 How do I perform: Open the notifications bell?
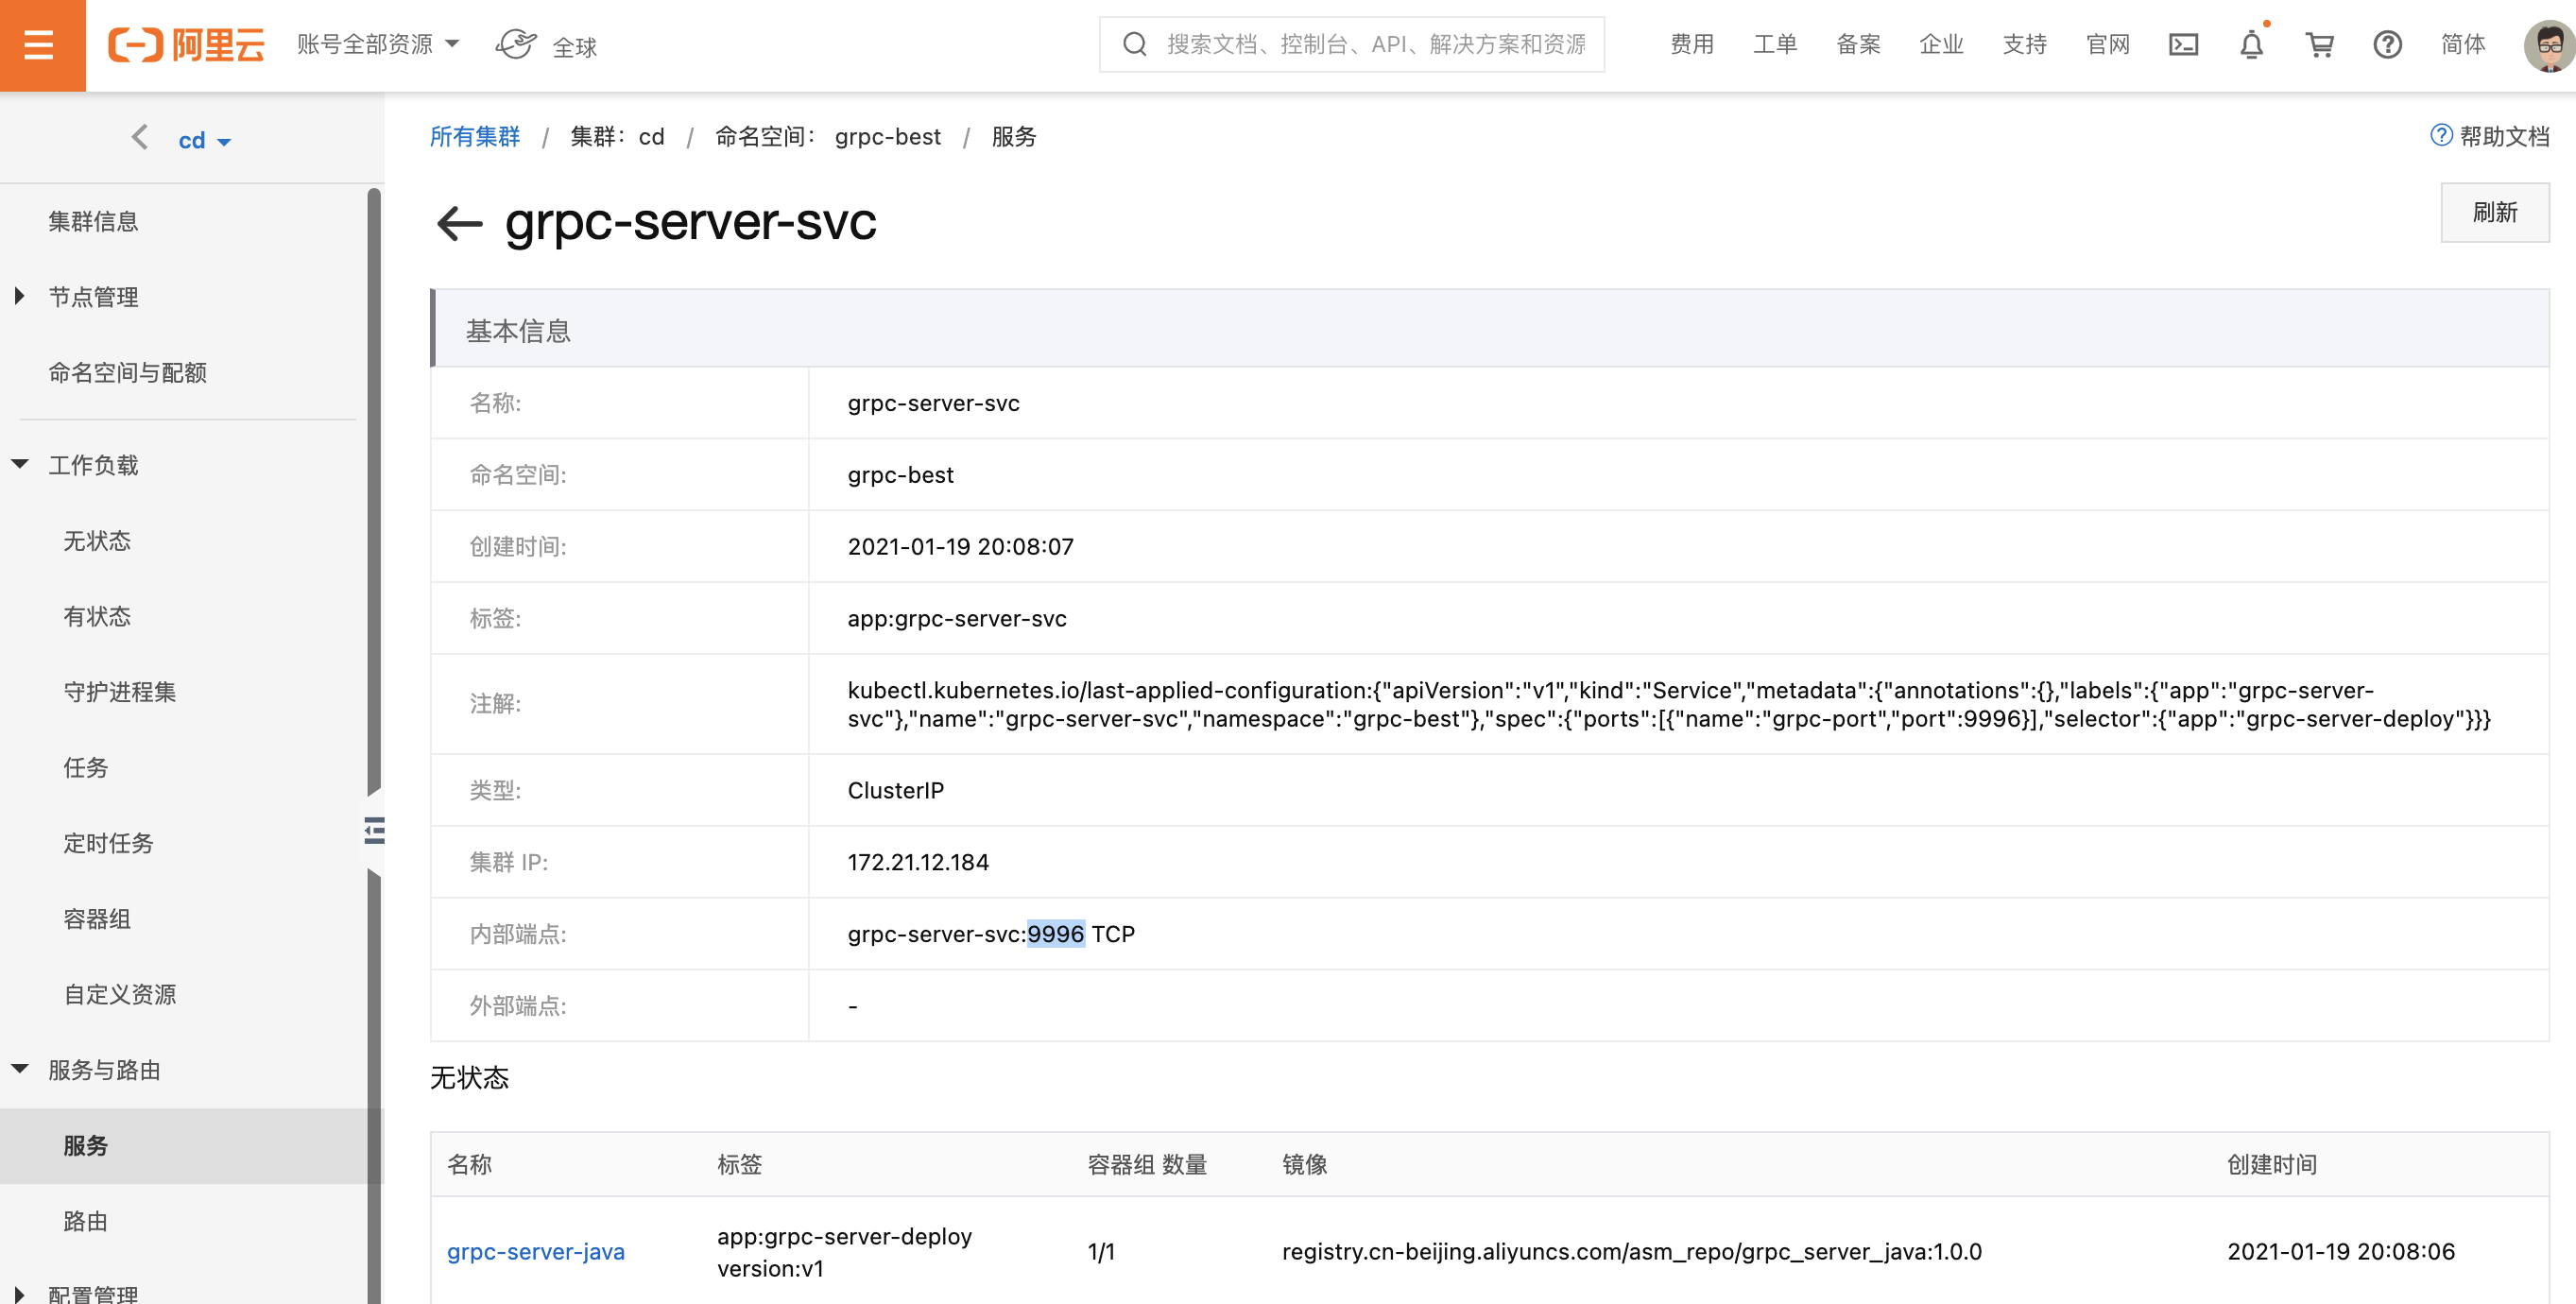point(2250,45)
